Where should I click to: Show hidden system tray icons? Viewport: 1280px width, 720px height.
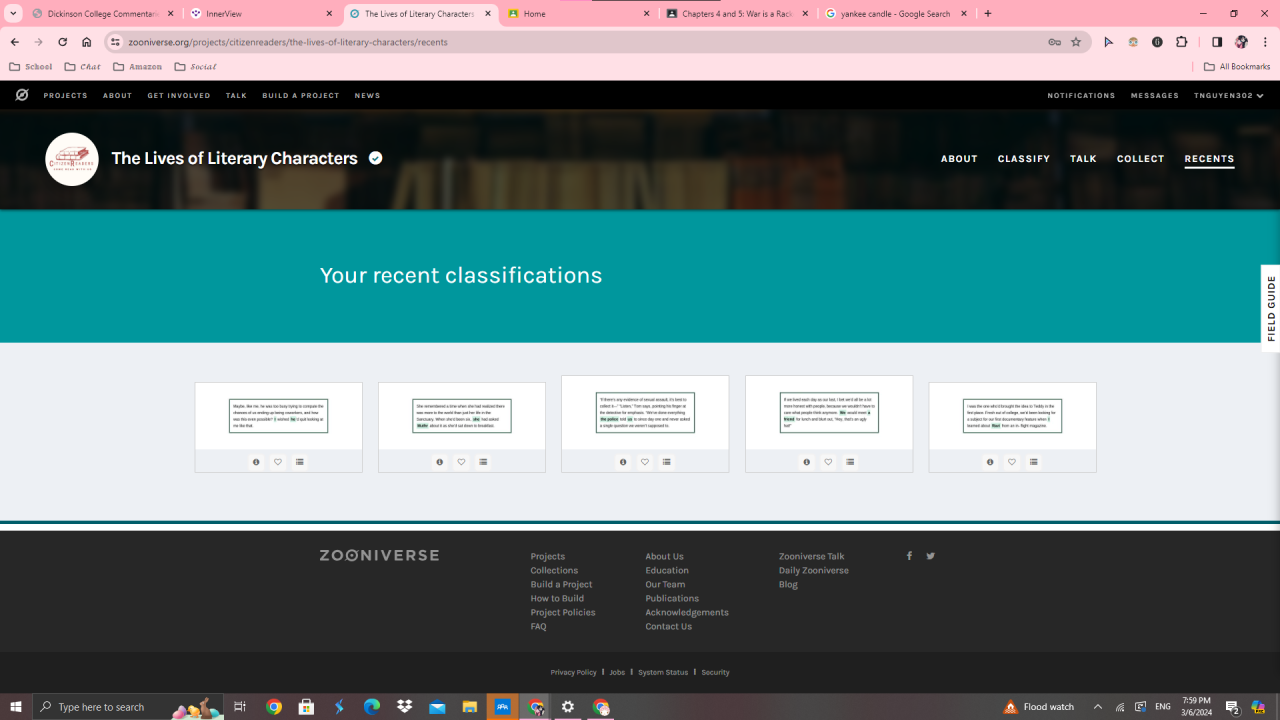1098,707
